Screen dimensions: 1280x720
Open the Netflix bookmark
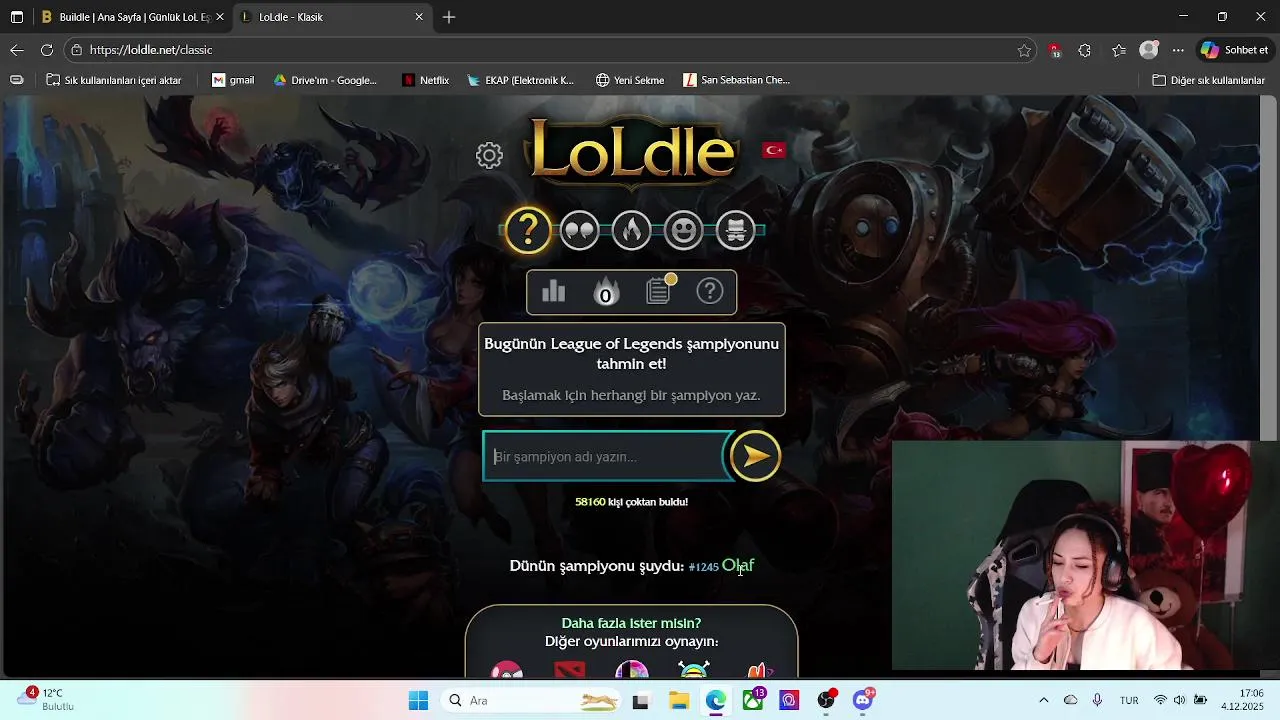(x=425, y=80)
